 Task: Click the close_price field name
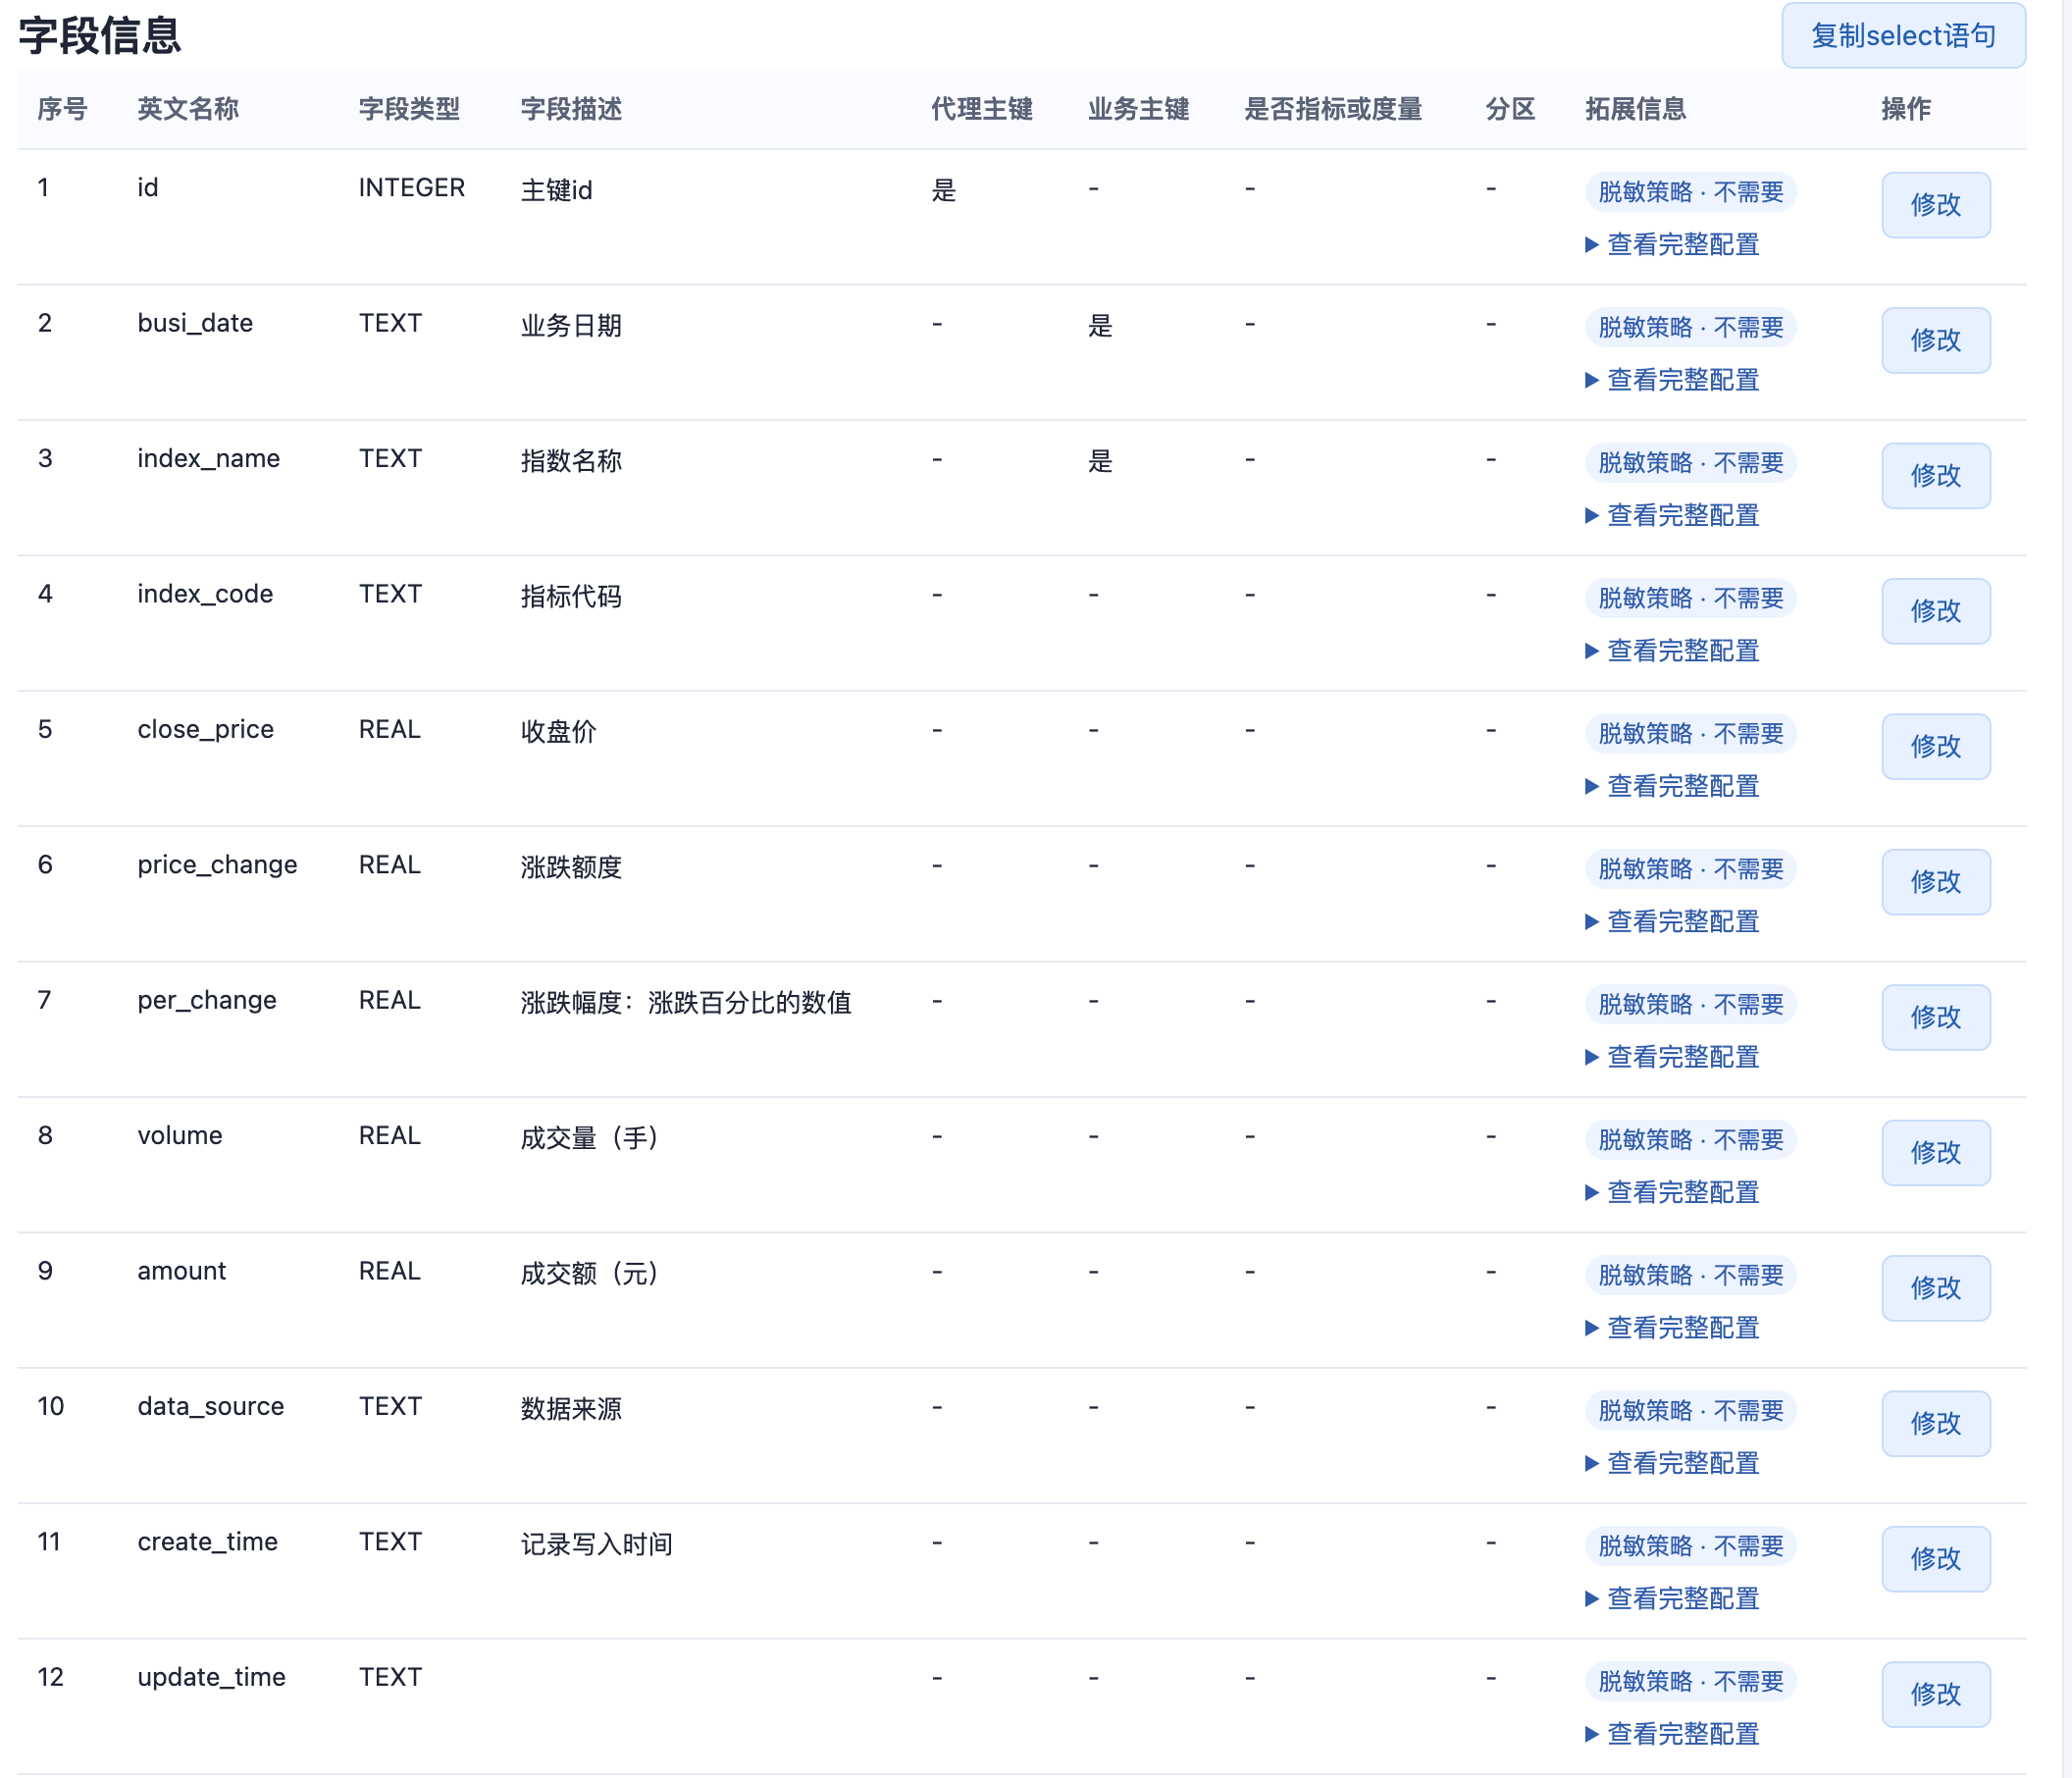click(x=206, y=729)
